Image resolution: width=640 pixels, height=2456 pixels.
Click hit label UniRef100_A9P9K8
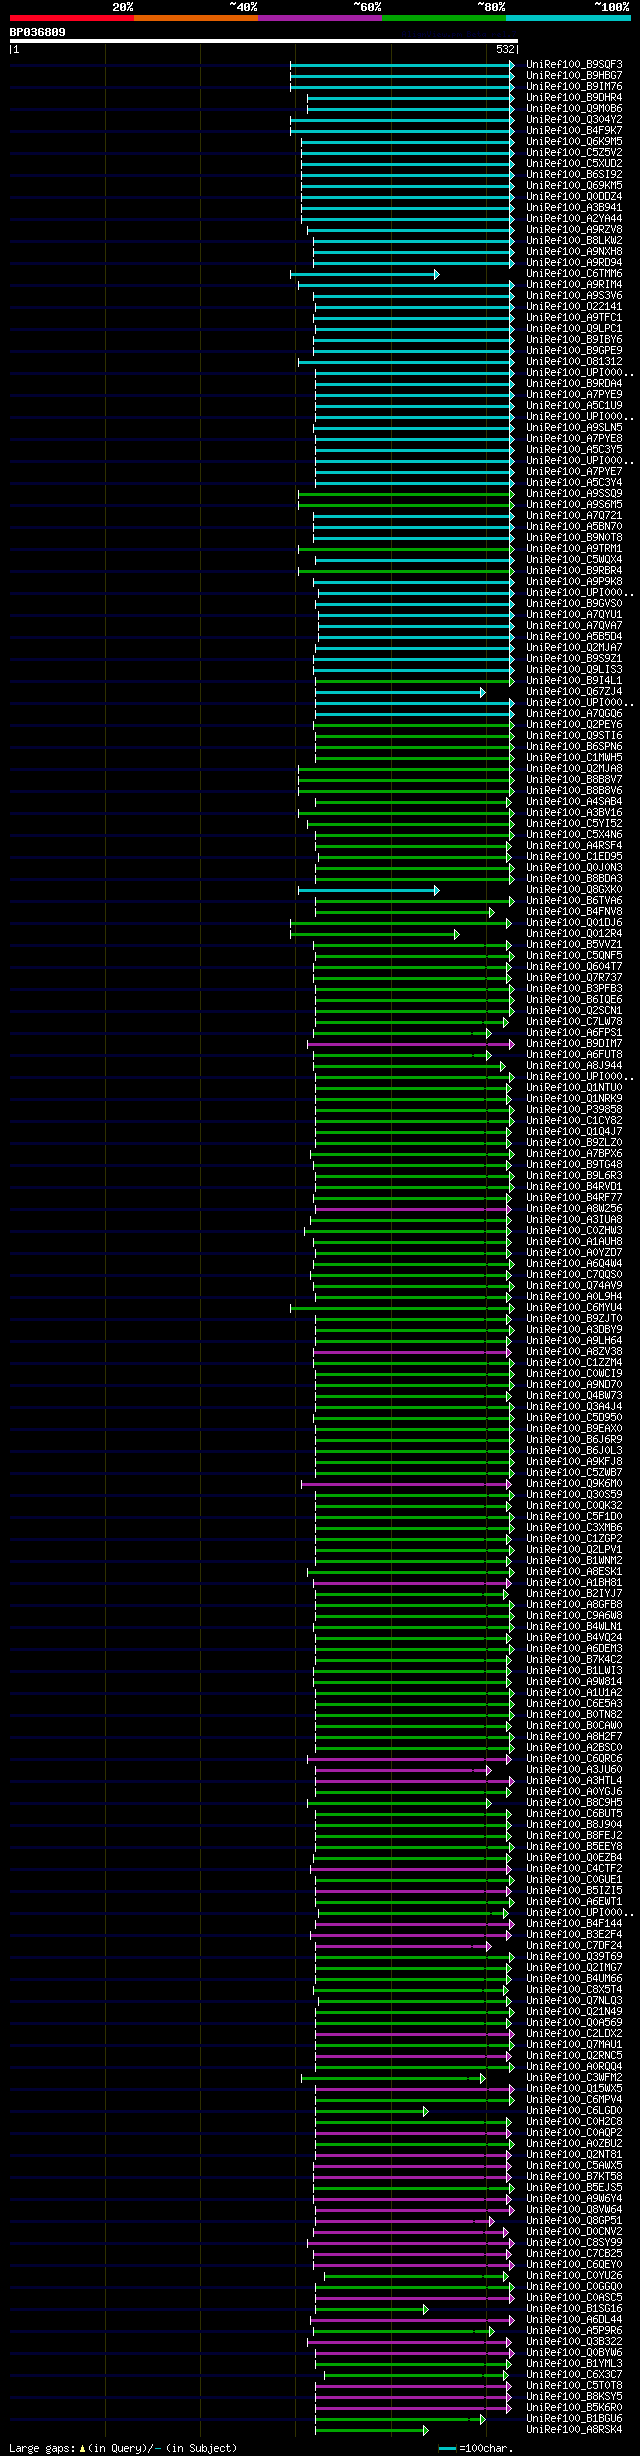574,582
